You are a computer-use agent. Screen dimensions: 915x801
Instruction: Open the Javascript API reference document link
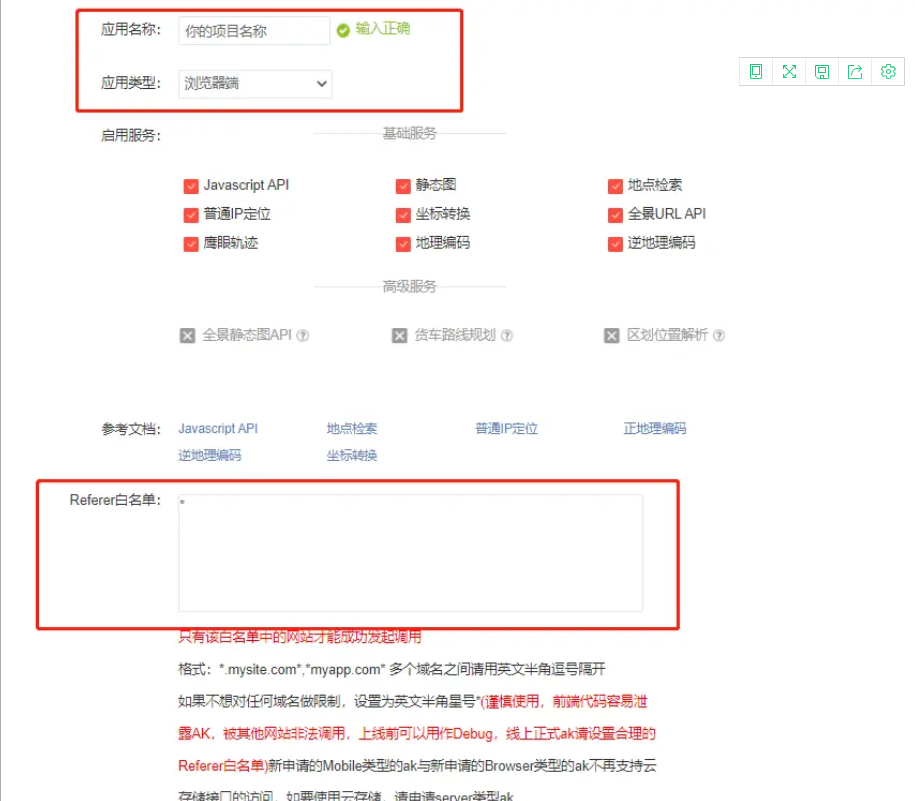pos(218,428)
